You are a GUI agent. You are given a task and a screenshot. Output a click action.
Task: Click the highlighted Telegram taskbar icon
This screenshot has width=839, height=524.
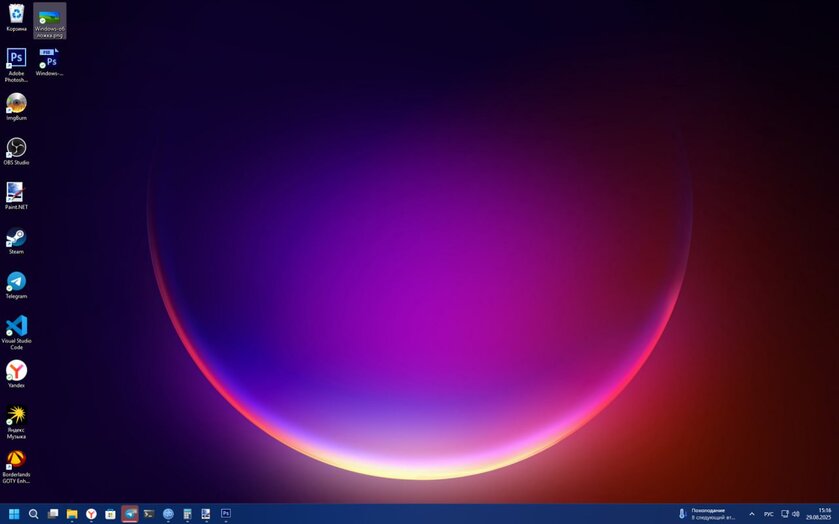(x=129, y=514)
